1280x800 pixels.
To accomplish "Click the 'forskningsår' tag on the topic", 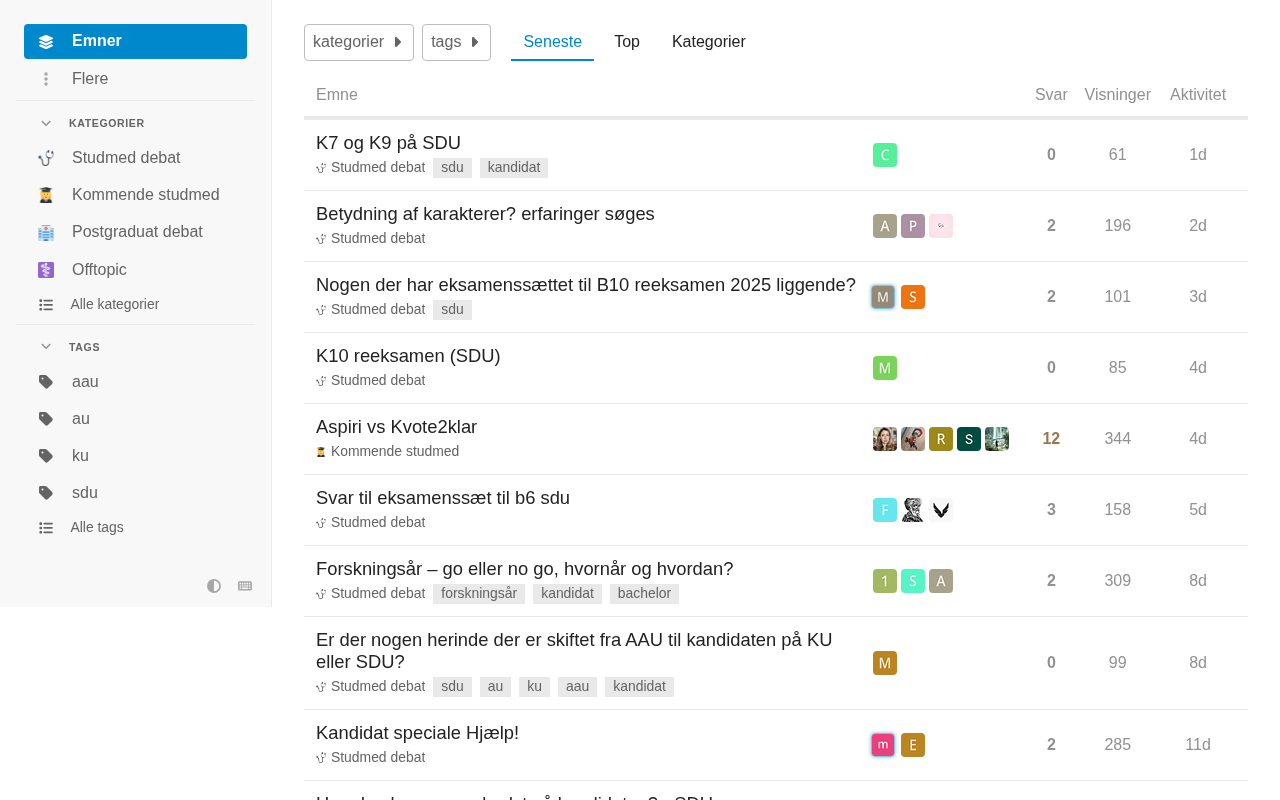I will (x=479, y=594).
